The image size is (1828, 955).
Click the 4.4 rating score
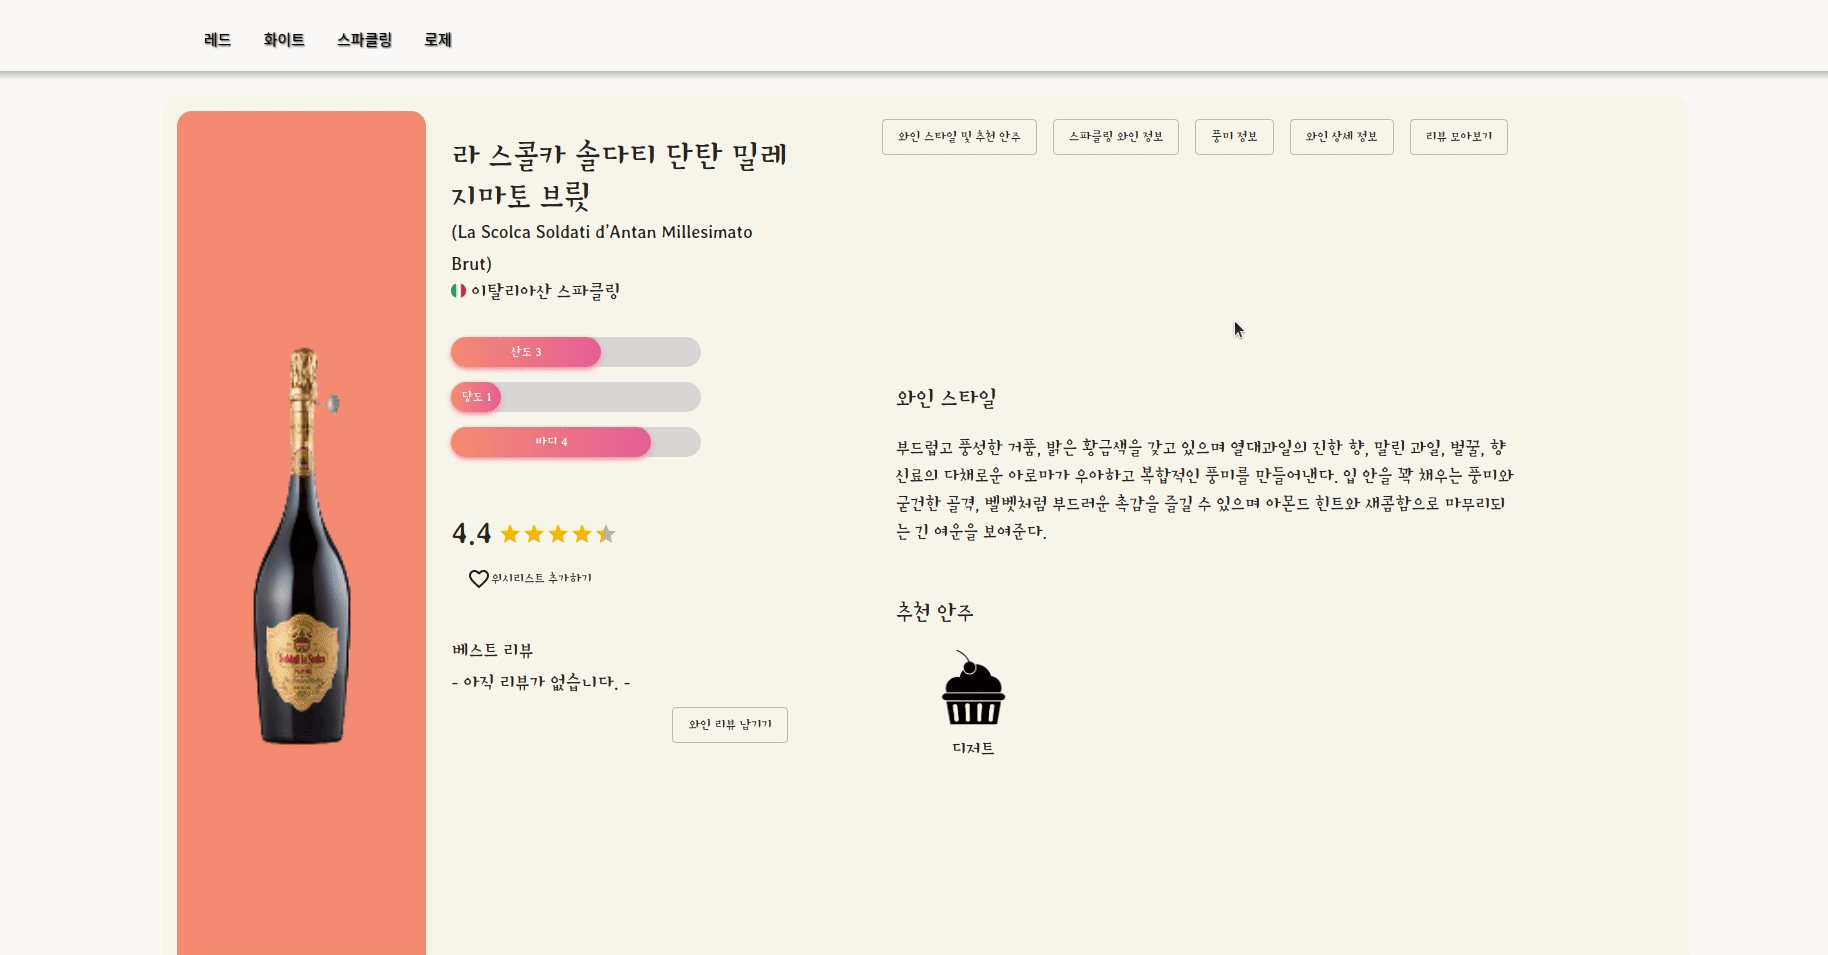pyautogui.click(x=471, y=534)
